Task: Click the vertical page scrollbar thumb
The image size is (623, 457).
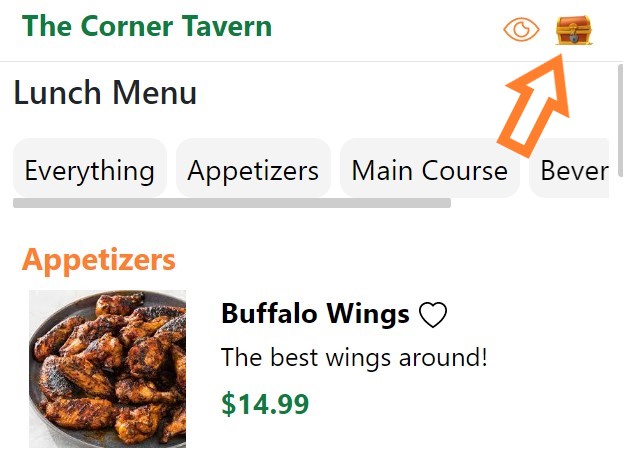Action: click(x=620, y=120)
